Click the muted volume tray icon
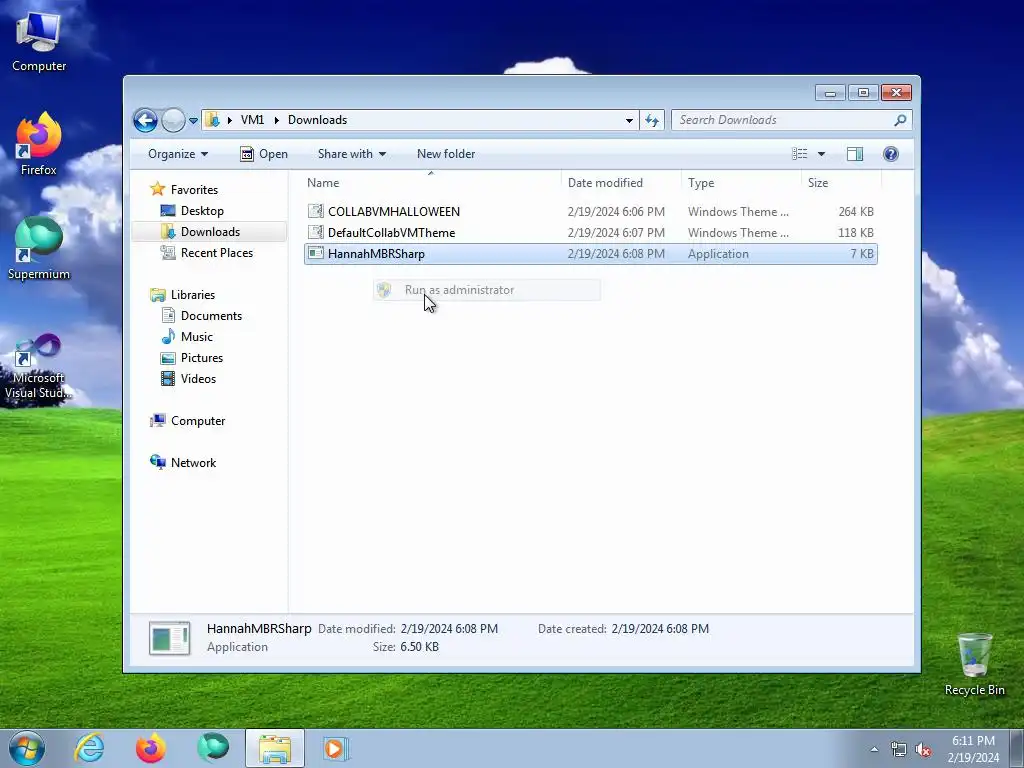Image resolution: width=1024 pixels, height=768 pixels. (923, 749)
